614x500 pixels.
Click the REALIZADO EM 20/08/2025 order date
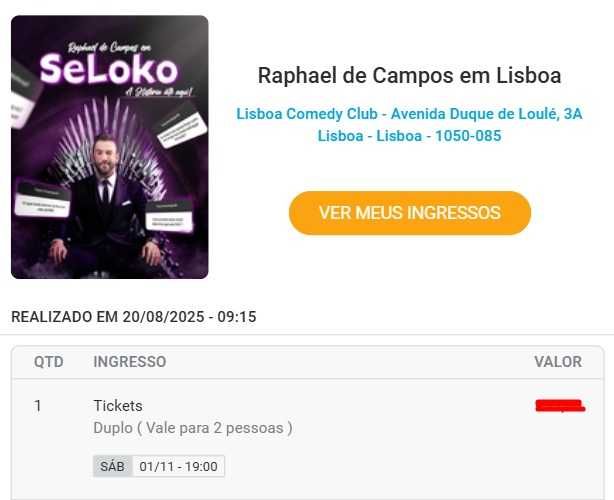tap(134, 317)
